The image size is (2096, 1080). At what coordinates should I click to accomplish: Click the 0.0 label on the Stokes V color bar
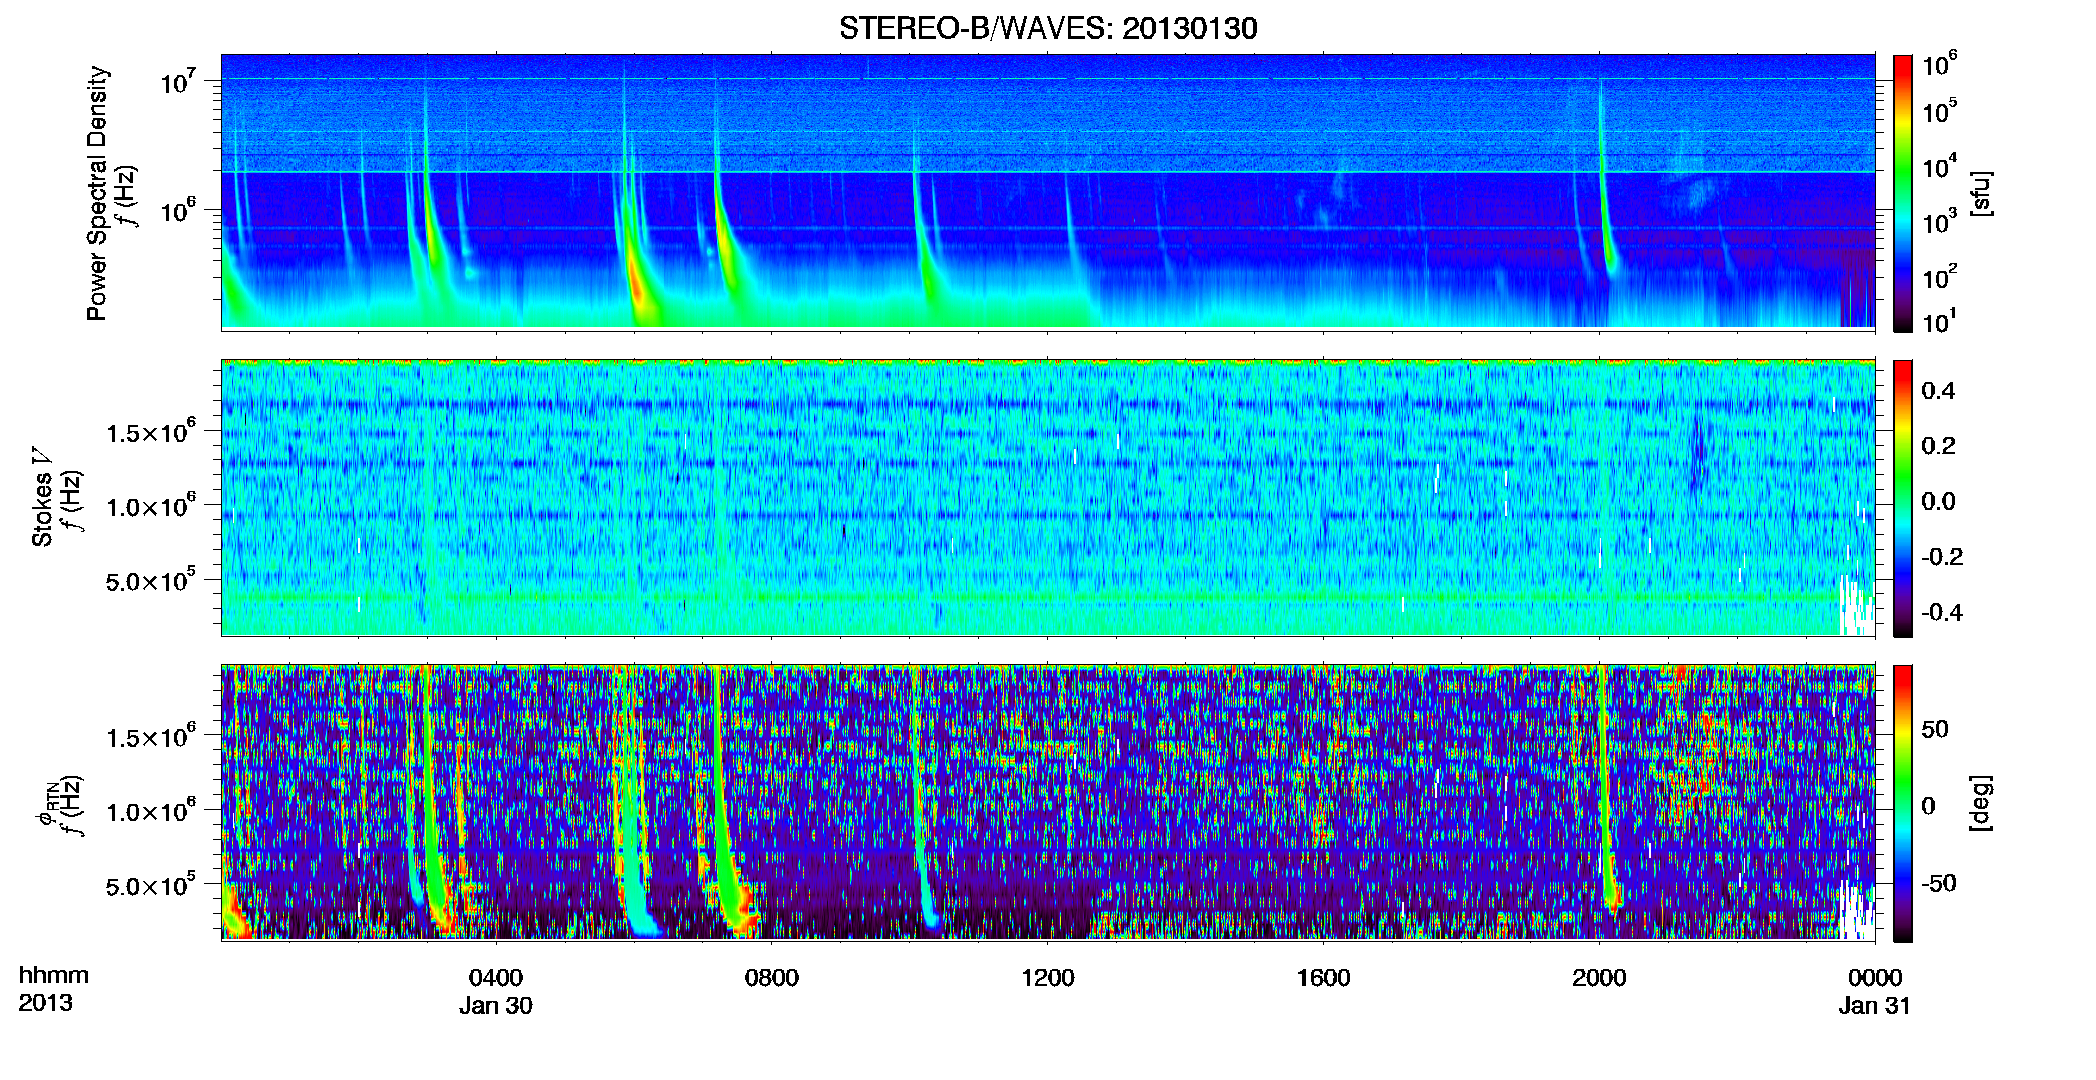pyautogui.click(x=1938, y=501)
